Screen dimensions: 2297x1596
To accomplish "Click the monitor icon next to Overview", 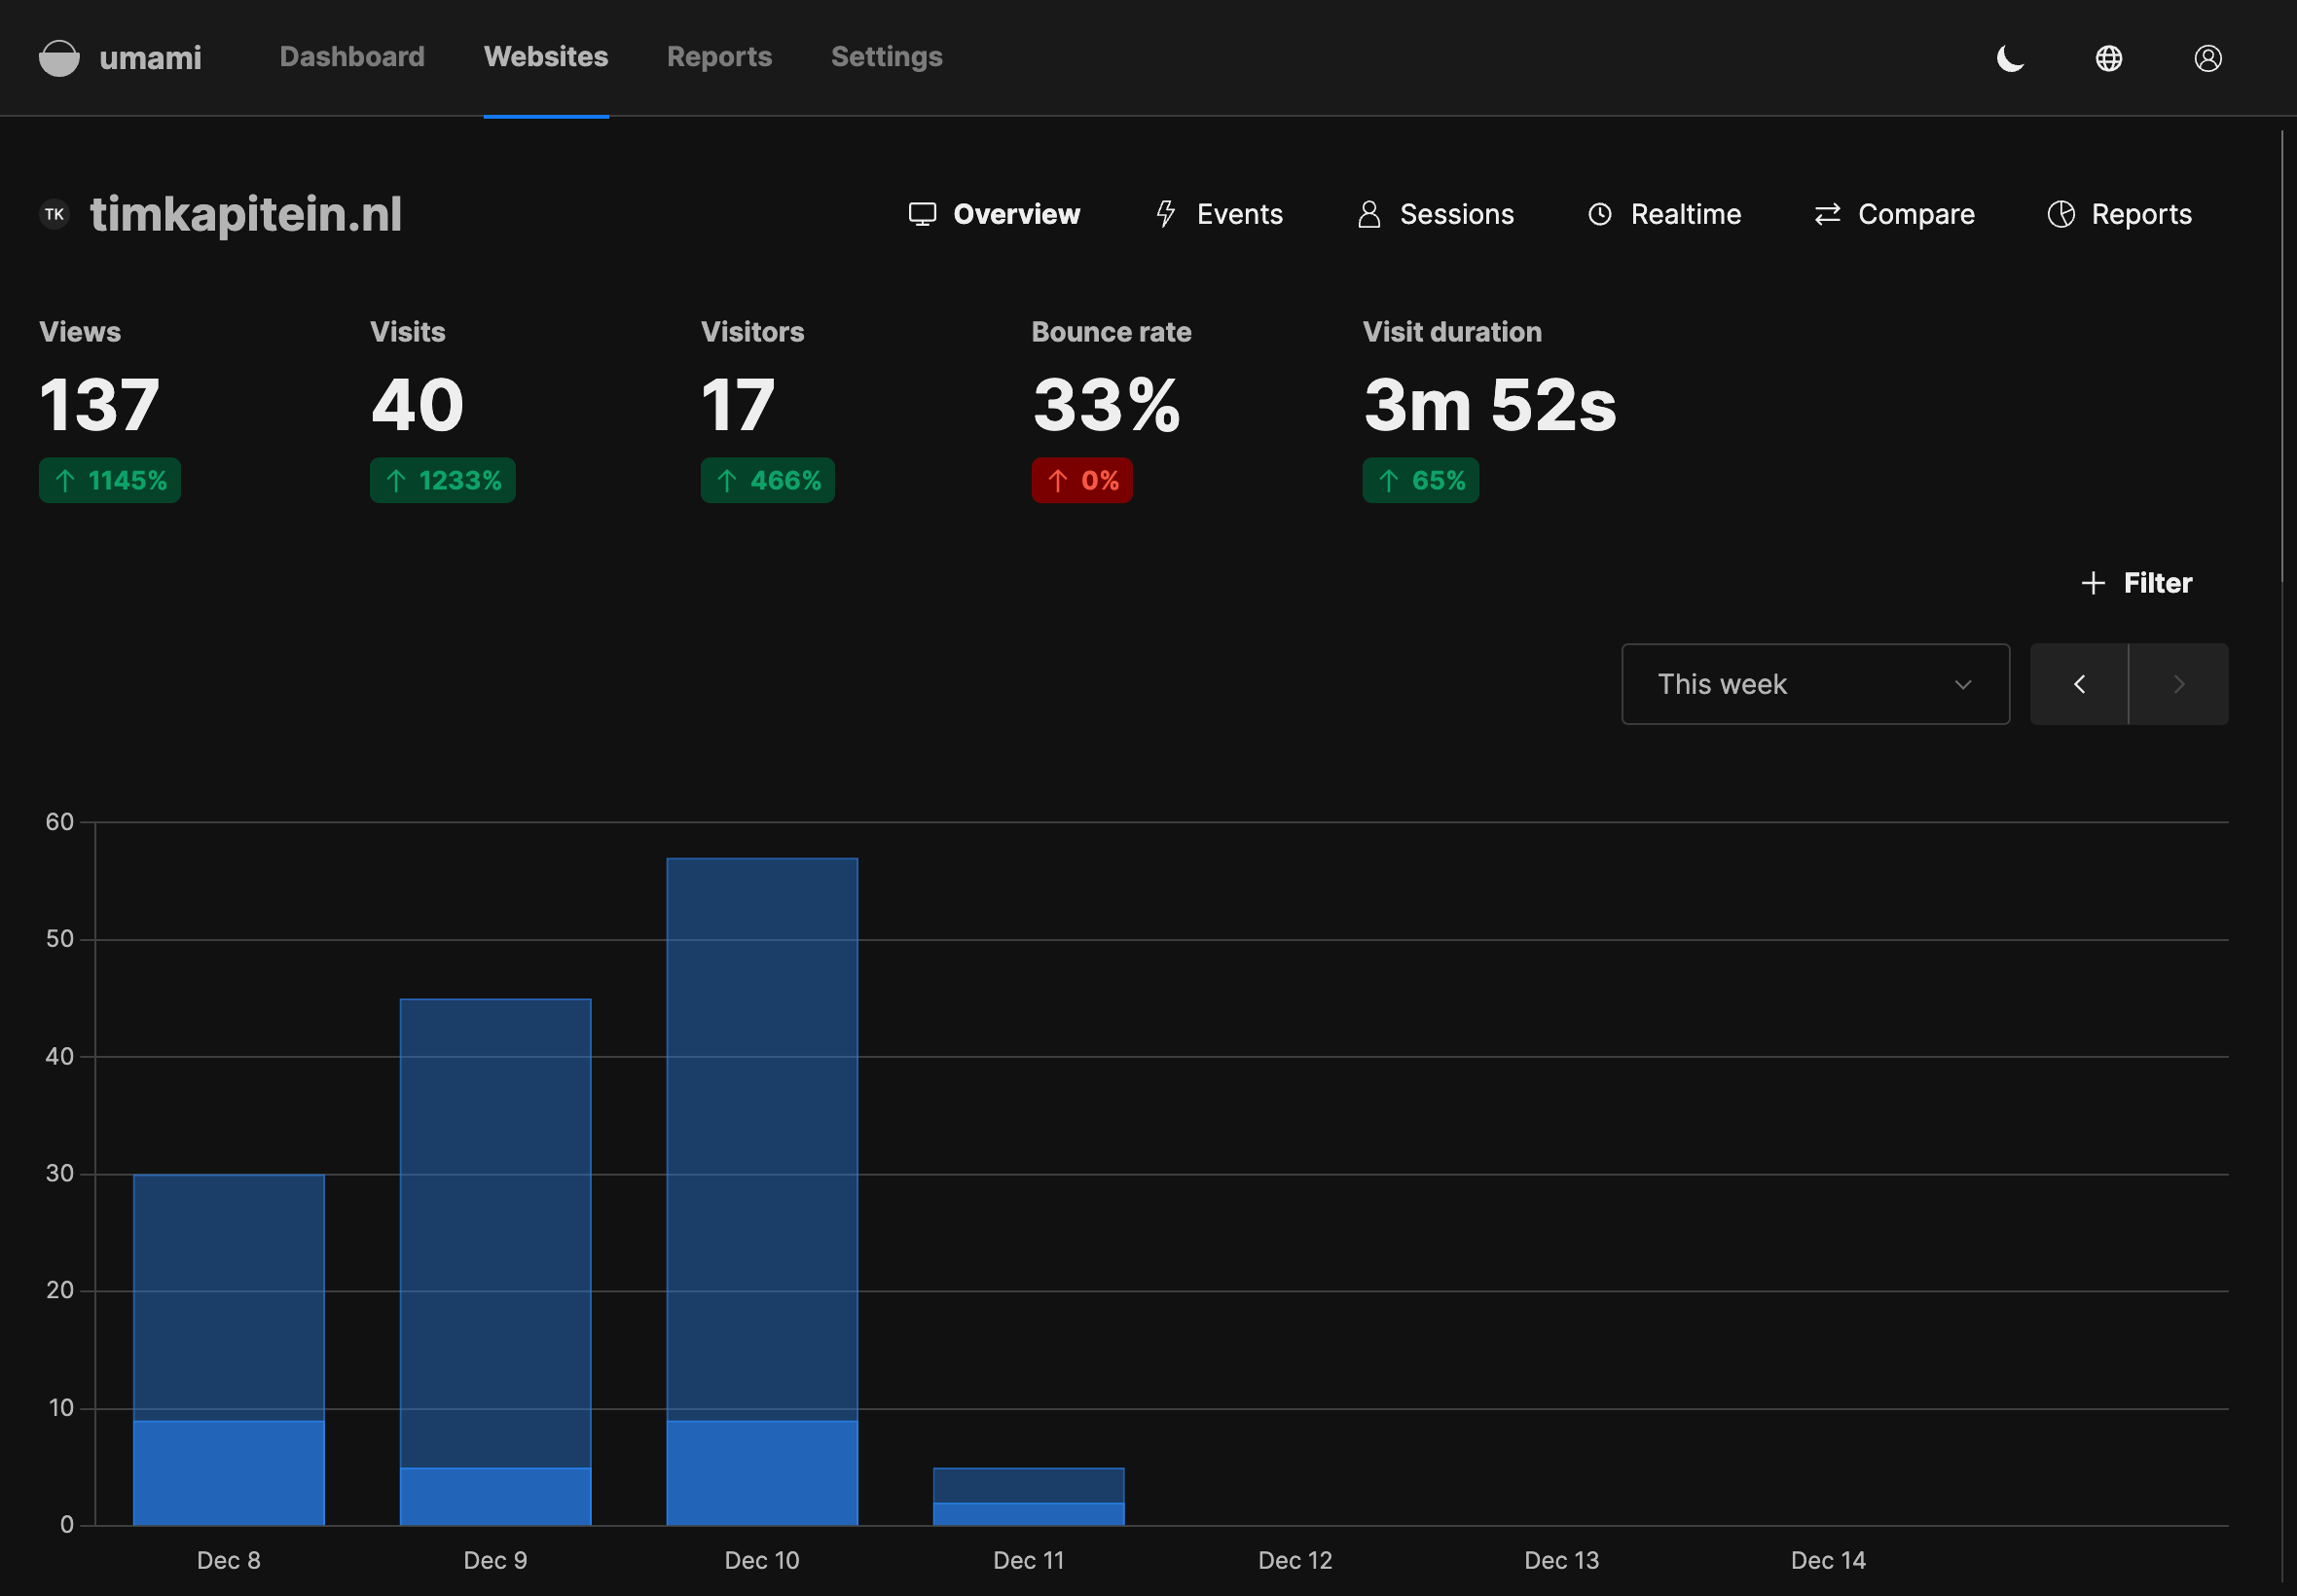I will (x=921, y=213).
